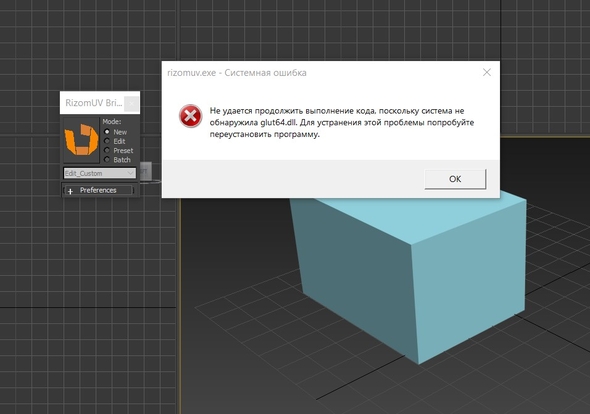Image resolution: width=590 pixels, height=414 pixels.
Task: Open the Edit_Custom preset dropdown
Action: [100, 173]
